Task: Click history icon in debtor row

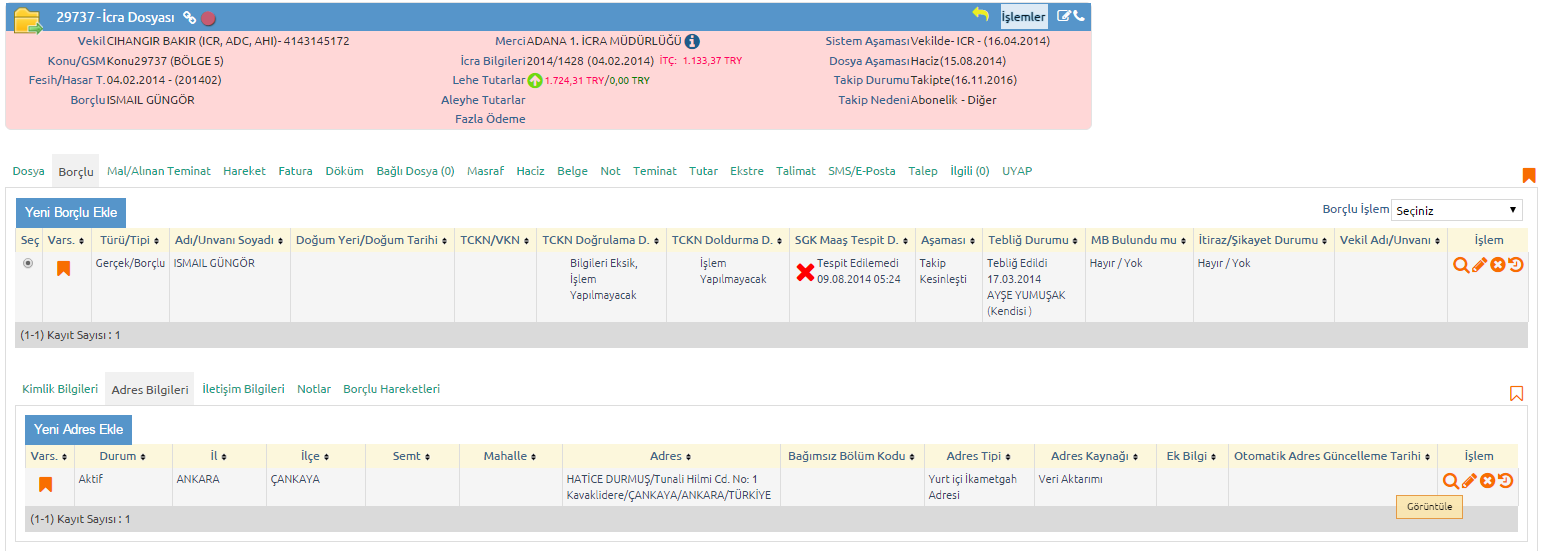Action: (x=1516, y=265)
